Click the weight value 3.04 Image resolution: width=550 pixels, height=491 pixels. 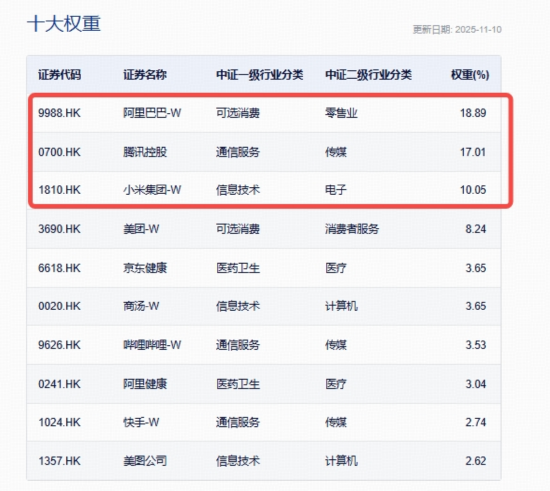pyautogui.click(x=476, y=384)
